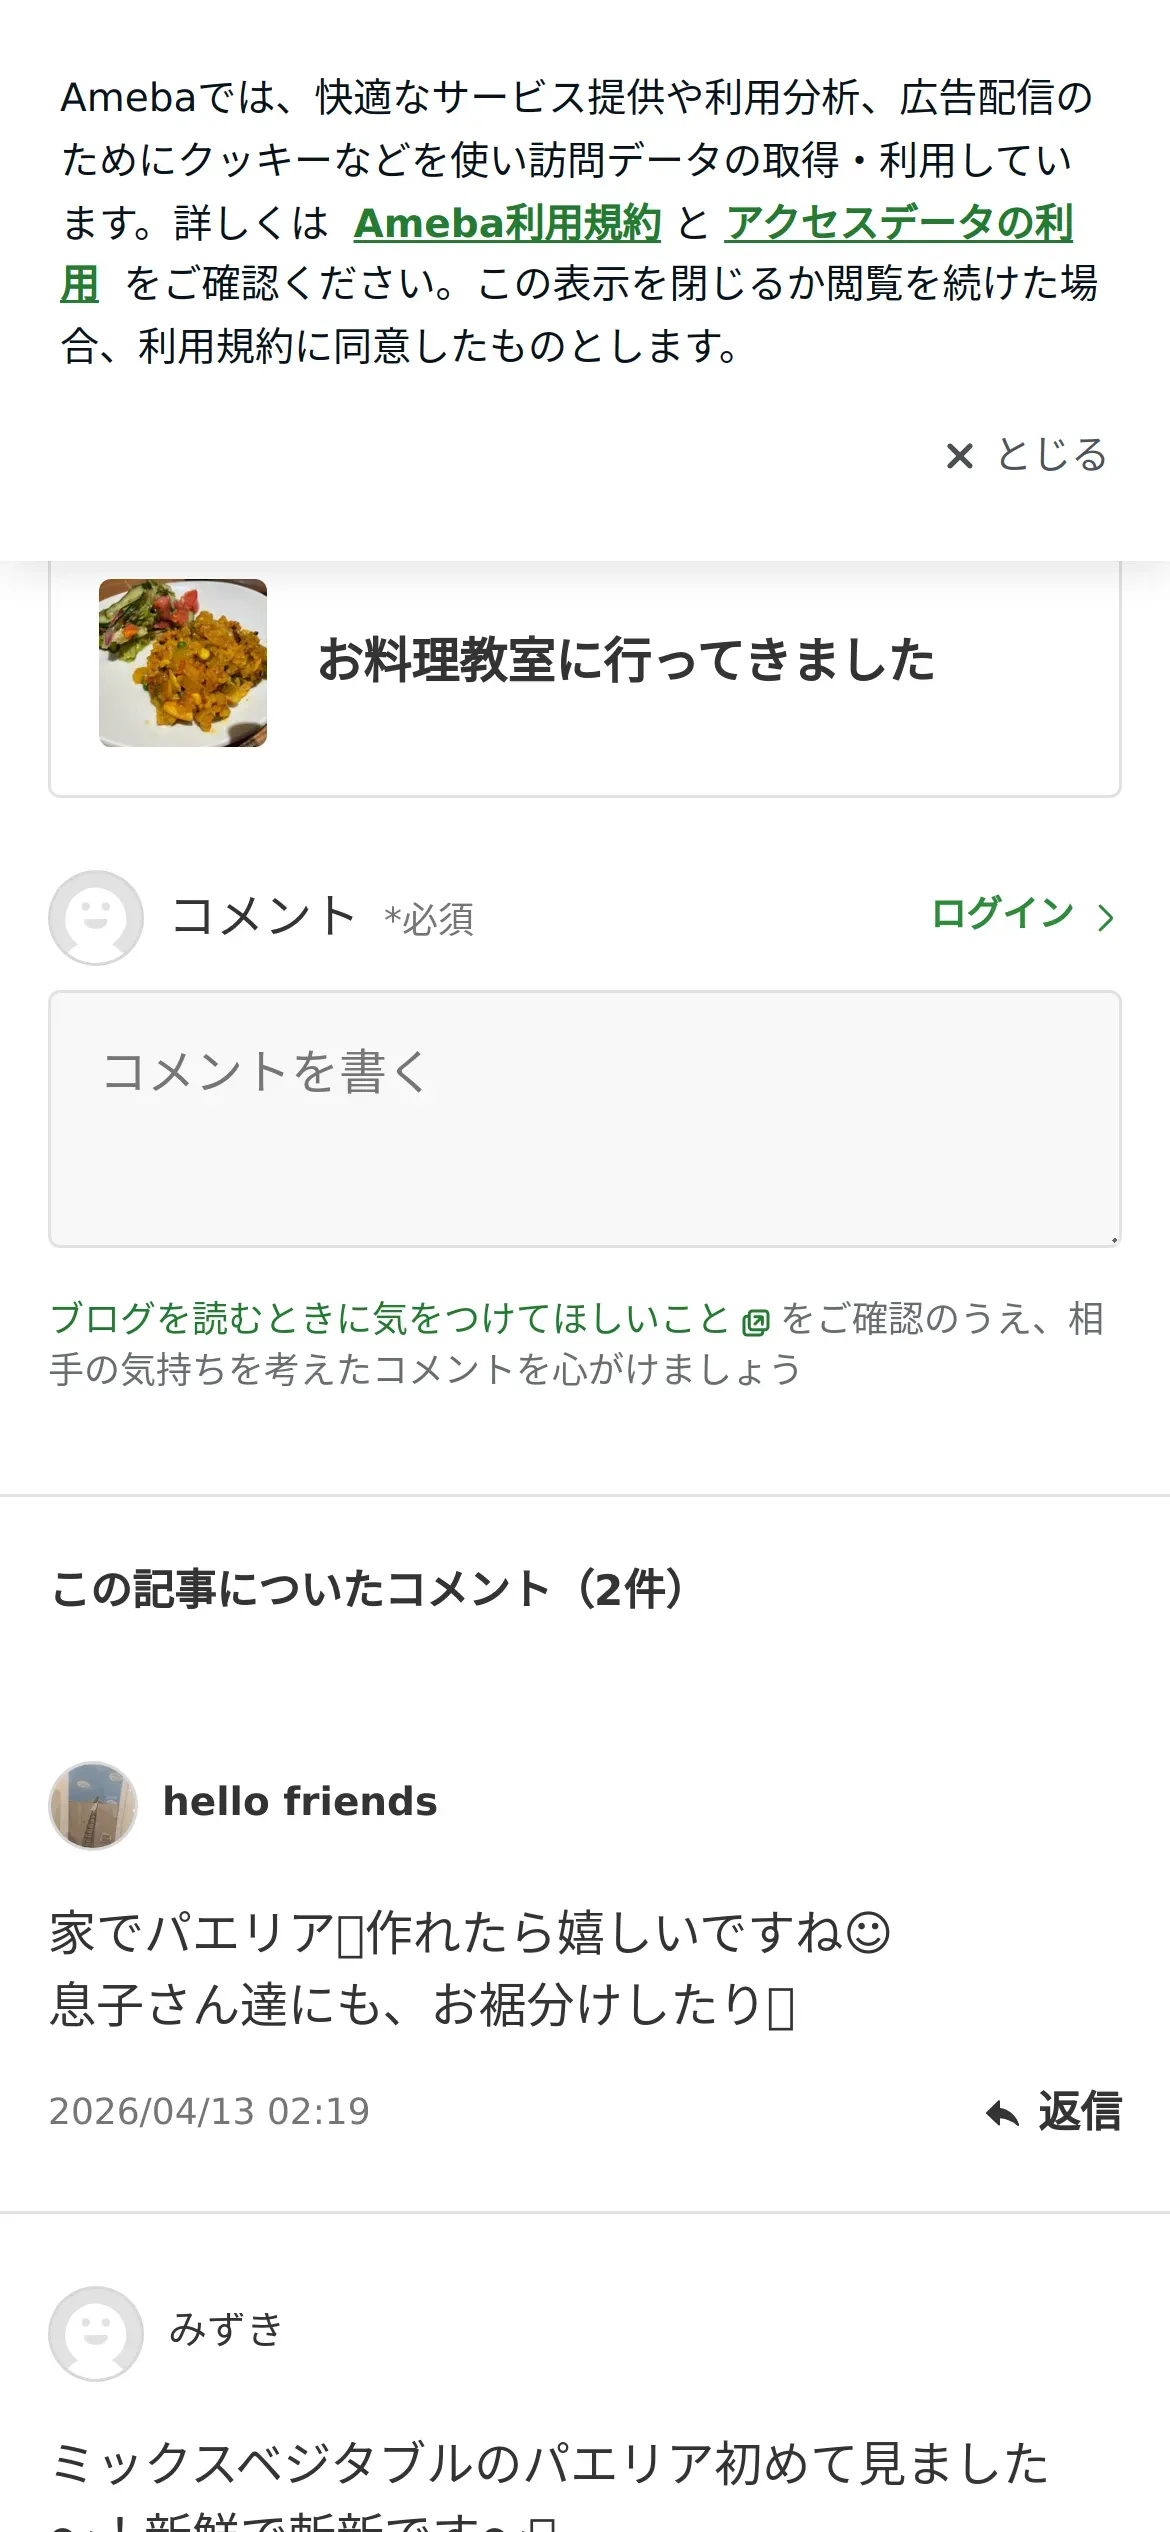Click みずき's default avatar icon
Screen dimensions: 1170x2532
(x=96, y=2333)
